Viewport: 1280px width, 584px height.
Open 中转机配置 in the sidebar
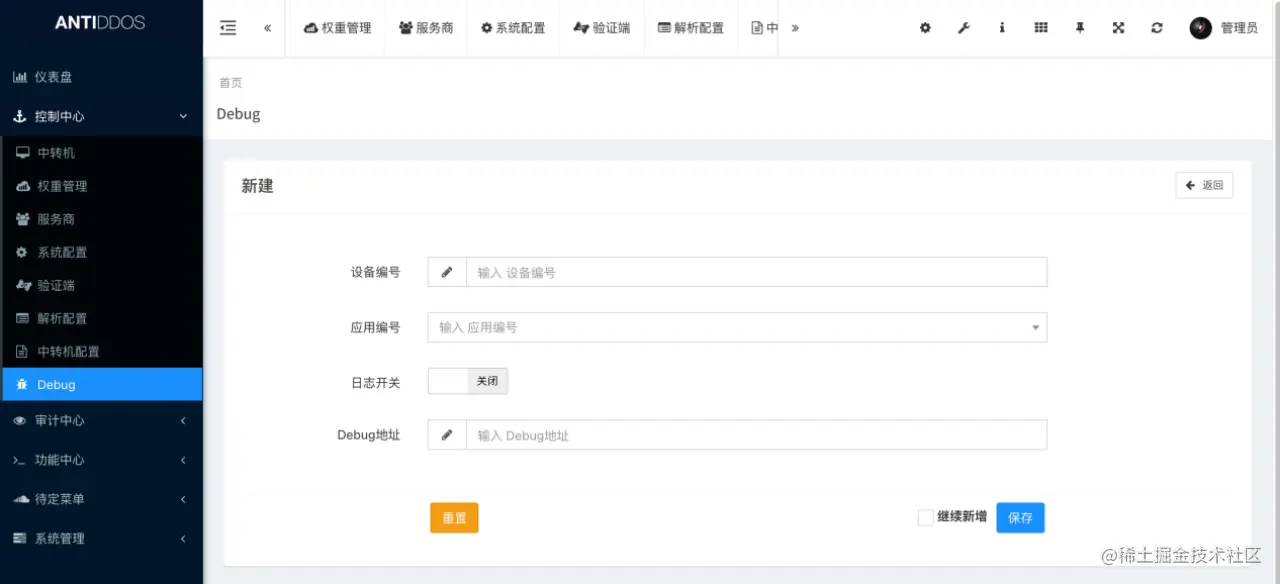[x=101, y=351]
